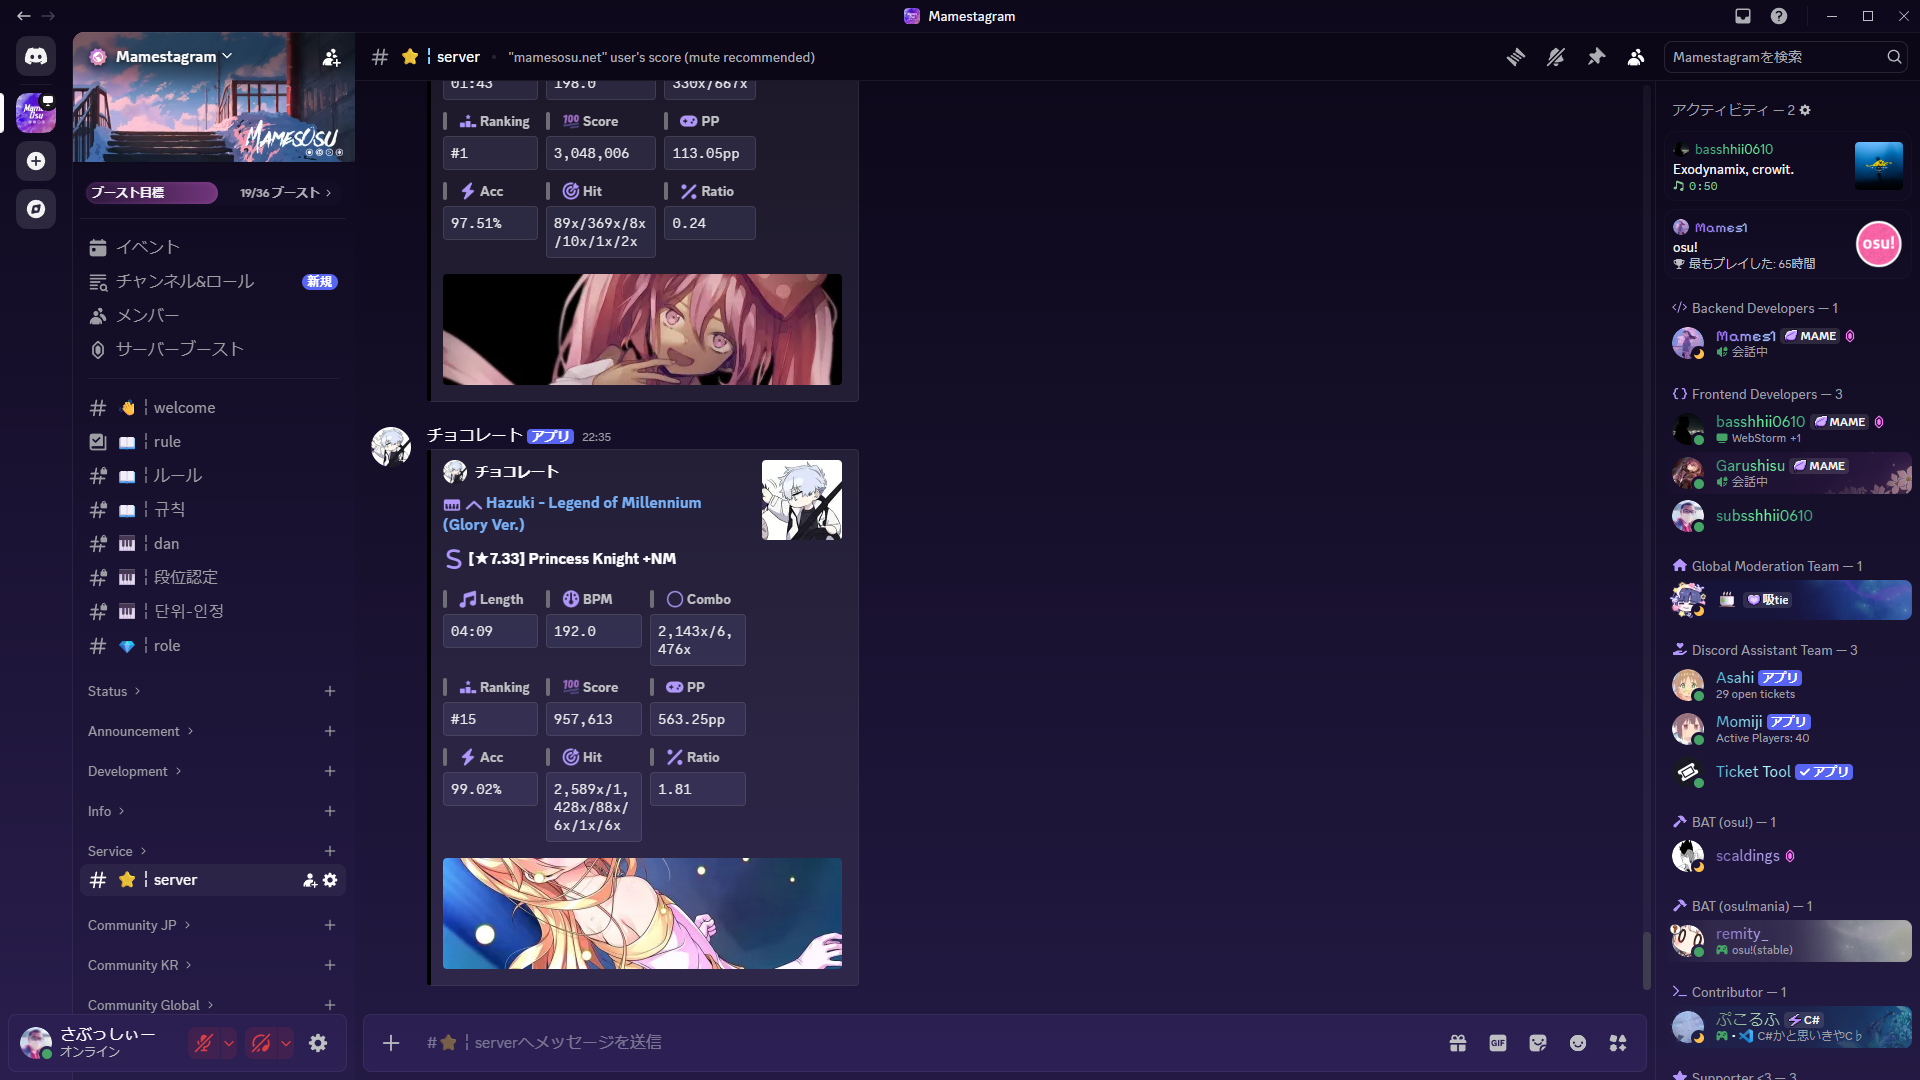Click the add a server plus icon
Viewport: 1920px width, 1080px height.
tap(36, 161)
